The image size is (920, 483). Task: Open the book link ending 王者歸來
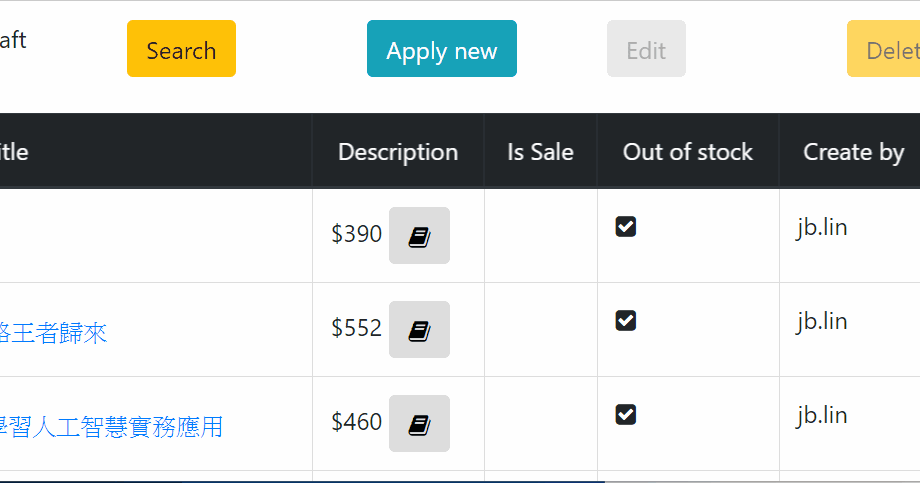[x=53, y=333]
